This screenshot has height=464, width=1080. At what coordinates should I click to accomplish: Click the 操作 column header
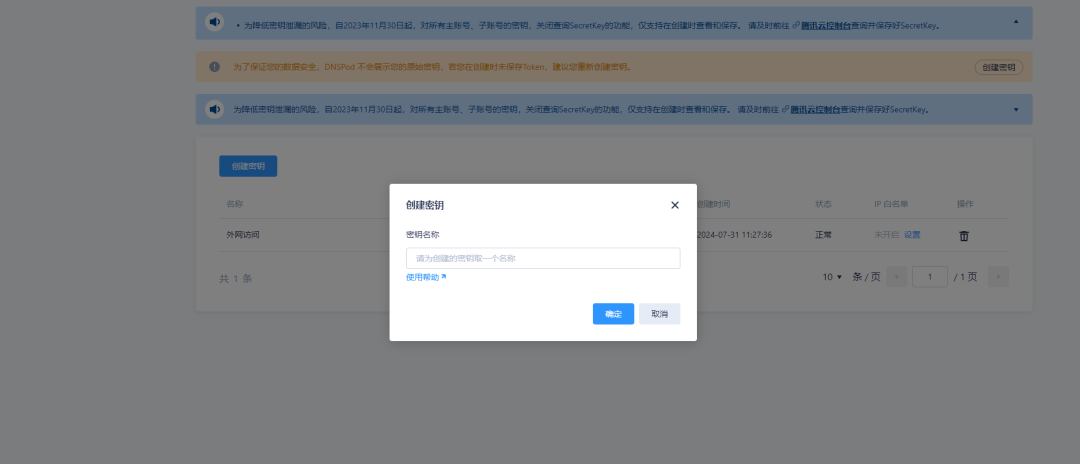point(965,204)
